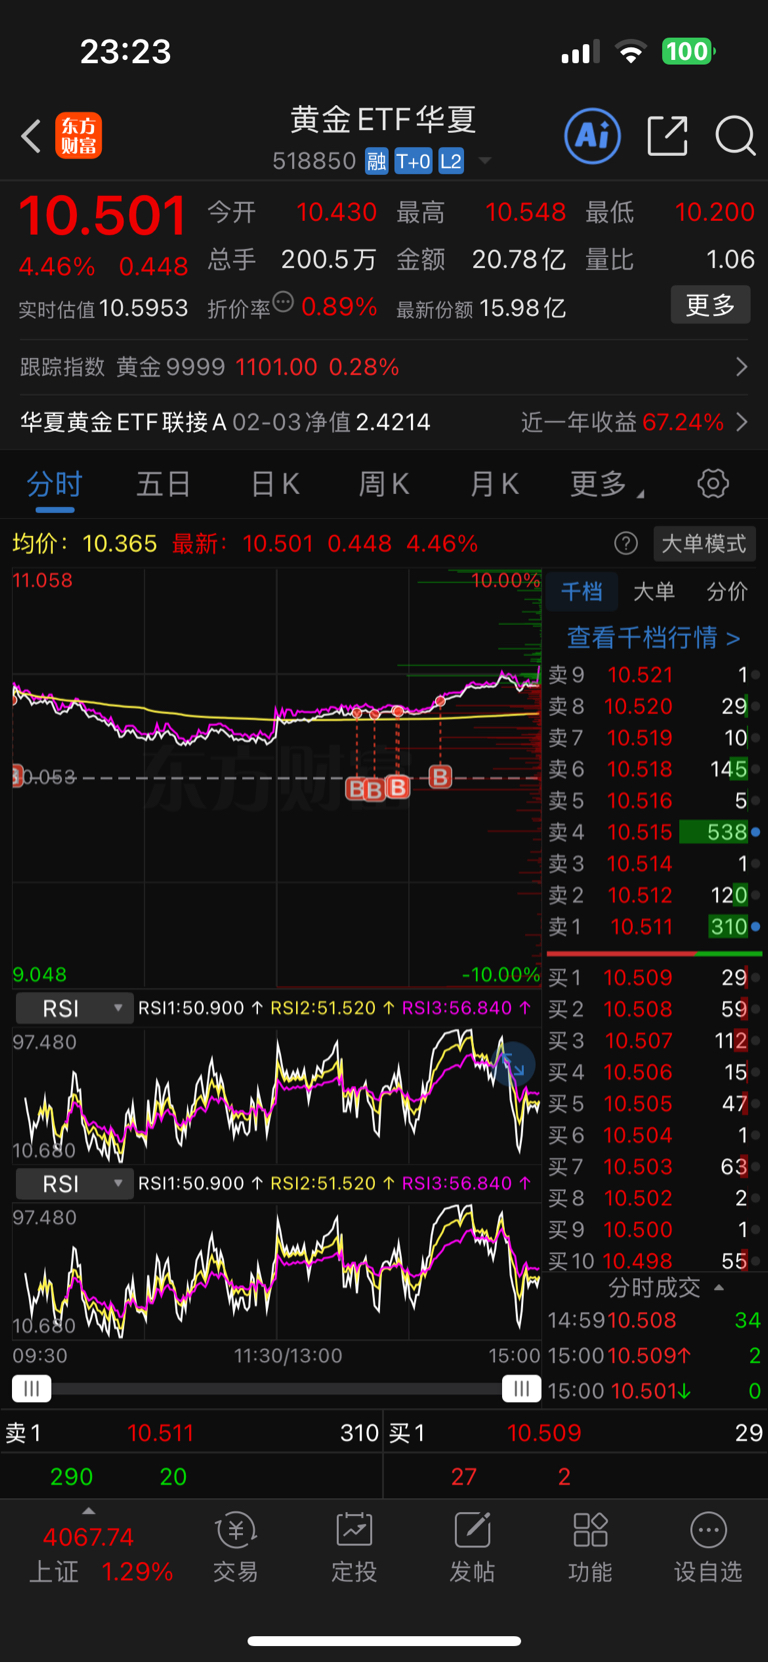
Task: Tap the 折价率 info circle icon
Action: click(x=283, y=302)
